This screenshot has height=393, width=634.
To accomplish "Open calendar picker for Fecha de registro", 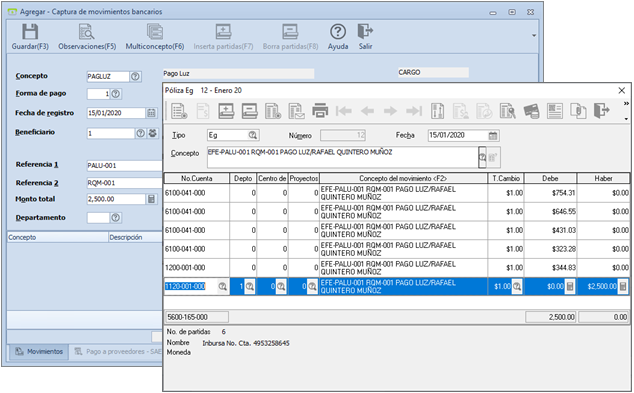I will pyautogui.click(x=151, y=113).
